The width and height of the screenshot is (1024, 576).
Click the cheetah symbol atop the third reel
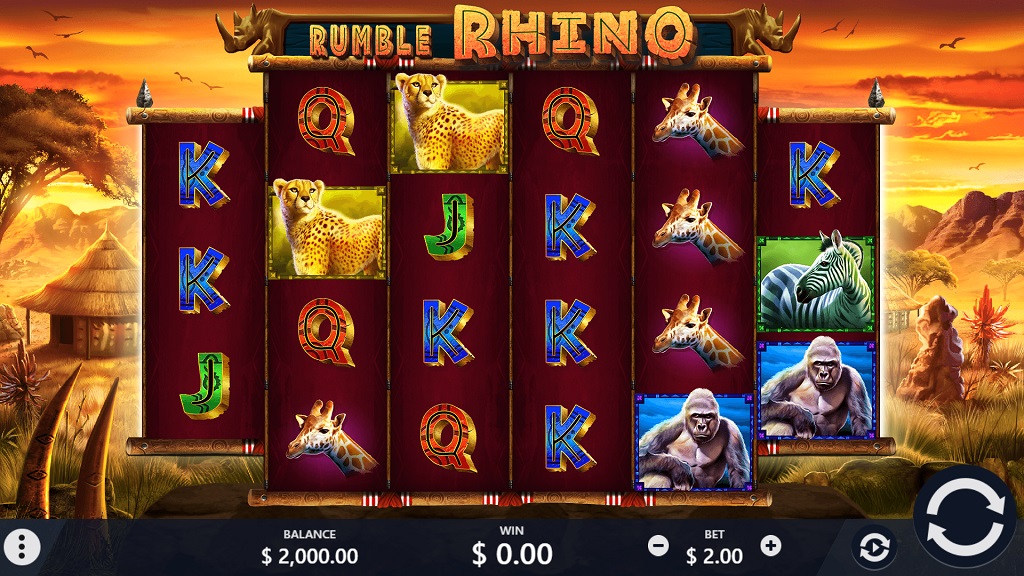(x=449, y=124)
